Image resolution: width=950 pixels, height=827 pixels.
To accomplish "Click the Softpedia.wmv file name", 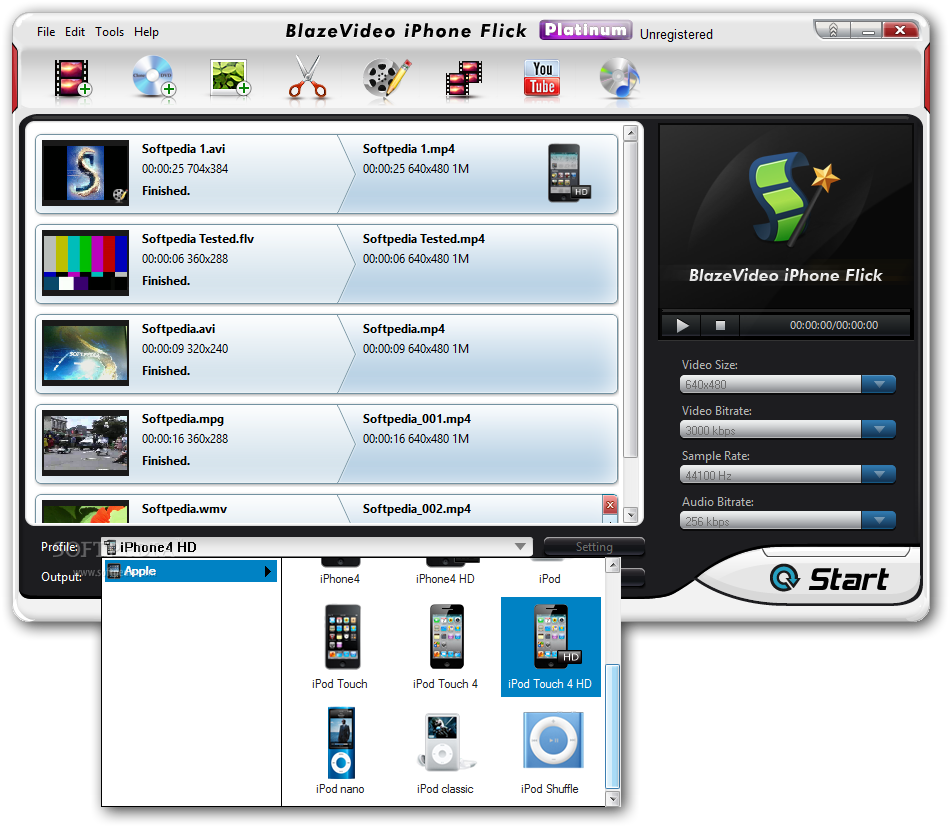I will pos(184,509).
